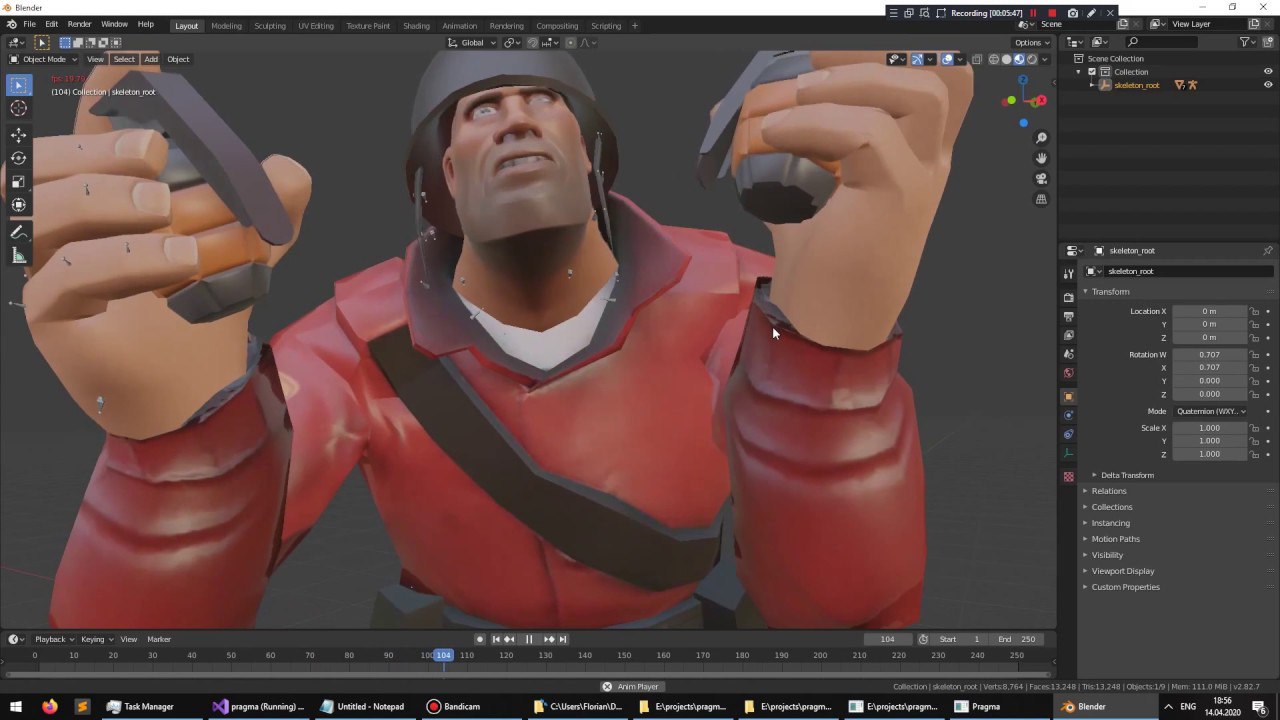Open the Output properties tab
Viewport: 1280px width, 720px height.
(1068, 316)
